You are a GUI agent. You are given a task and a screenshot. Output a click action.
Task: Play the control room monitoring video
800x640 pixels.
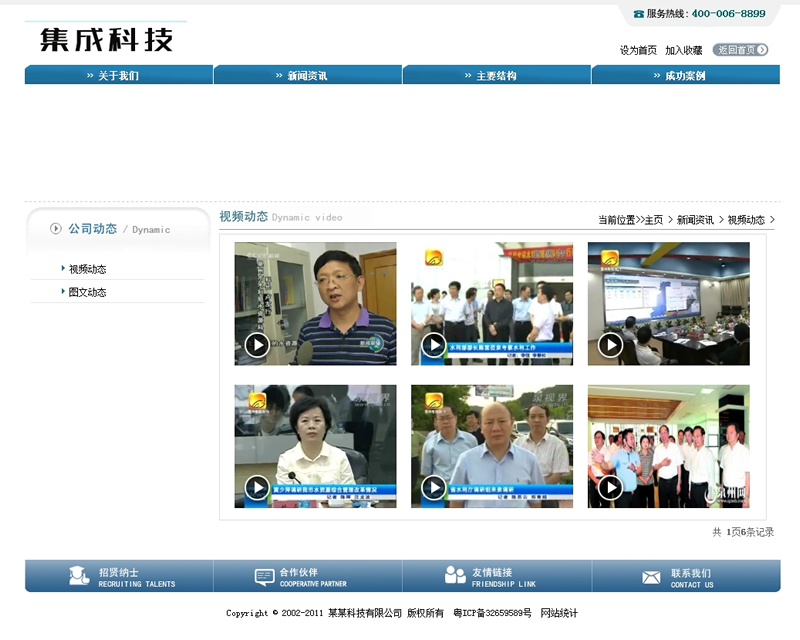[x=610, y=345]
